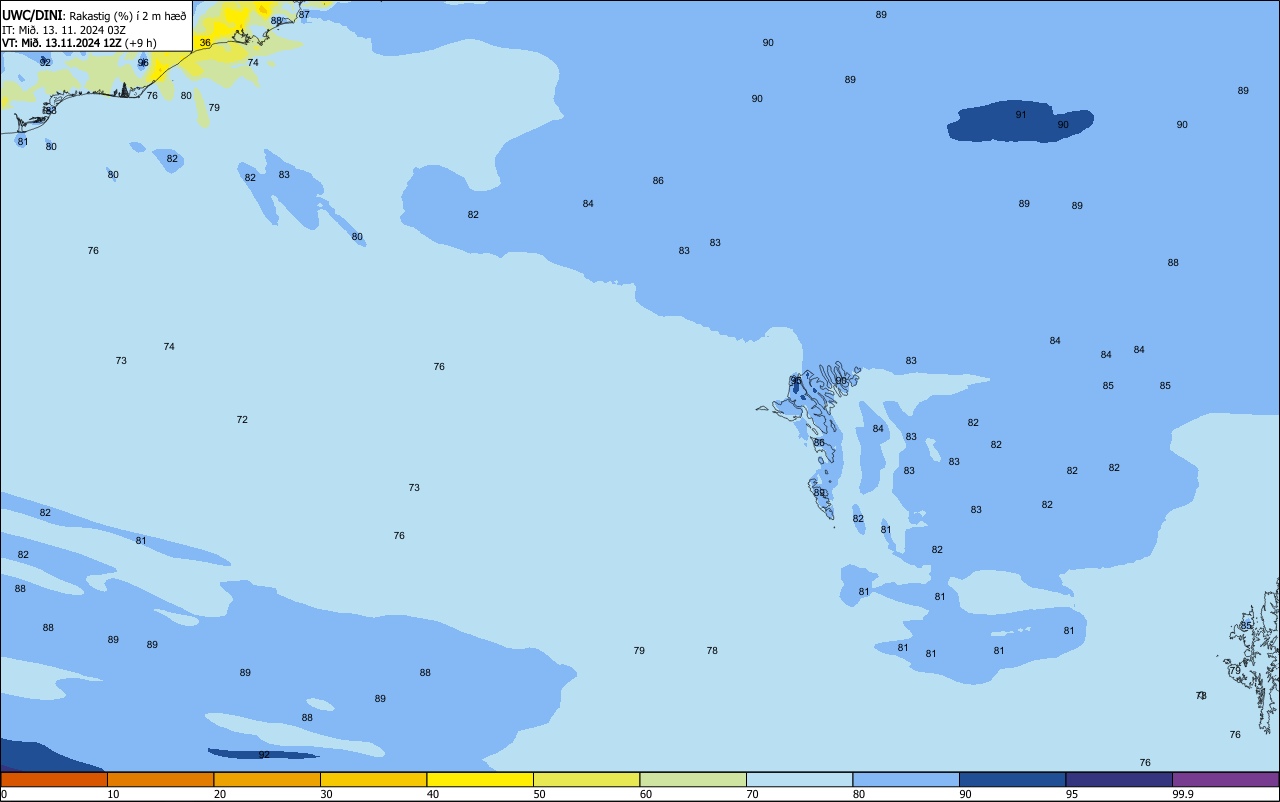Pick the purple above-99.9 legend swatch

[x=1225, y=779]
